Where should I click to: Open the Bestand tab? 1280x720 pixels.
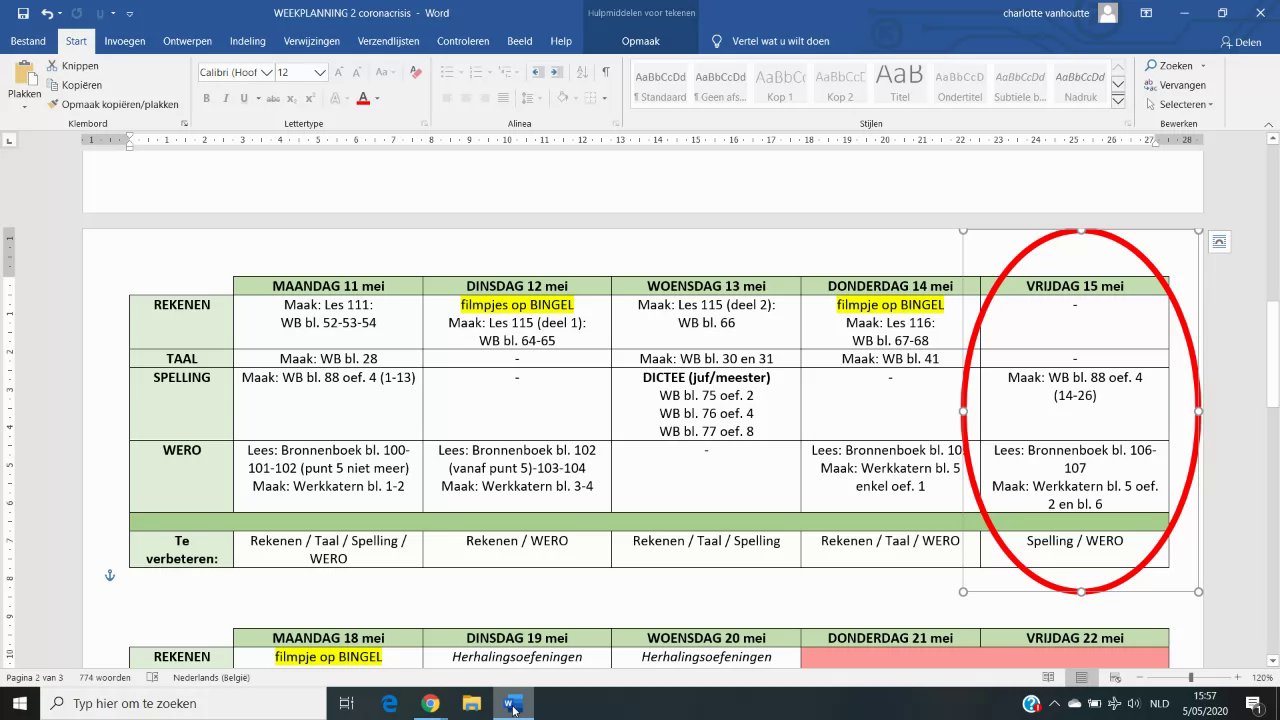(x=29, y=41)
